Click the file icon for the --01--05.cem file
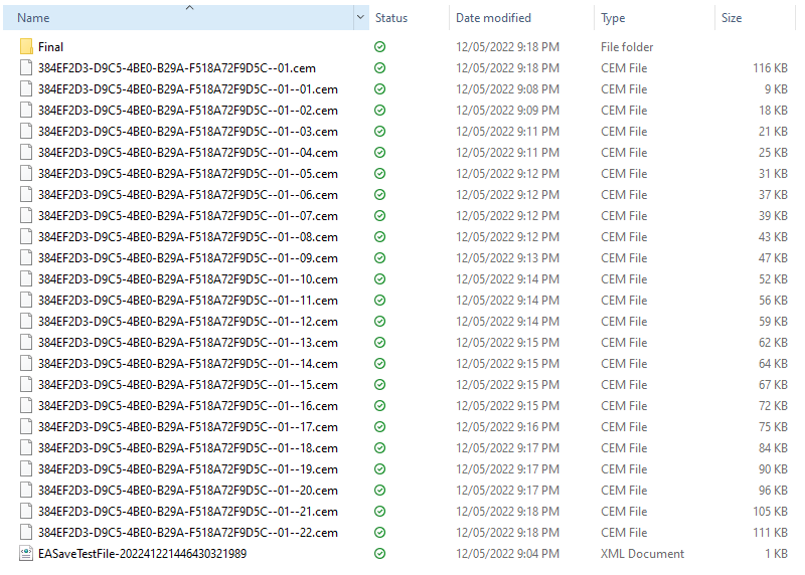 click(x=26, y=174)
